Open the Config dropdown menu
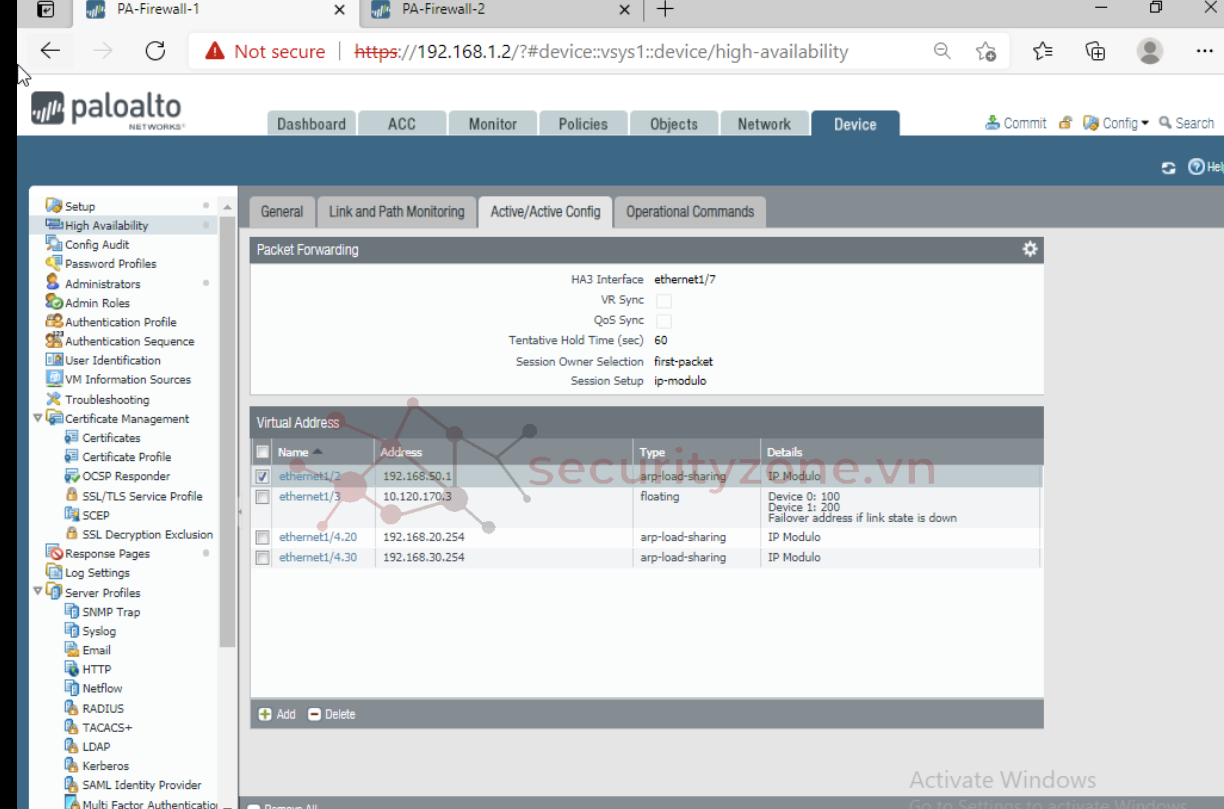 (1118, 123)
